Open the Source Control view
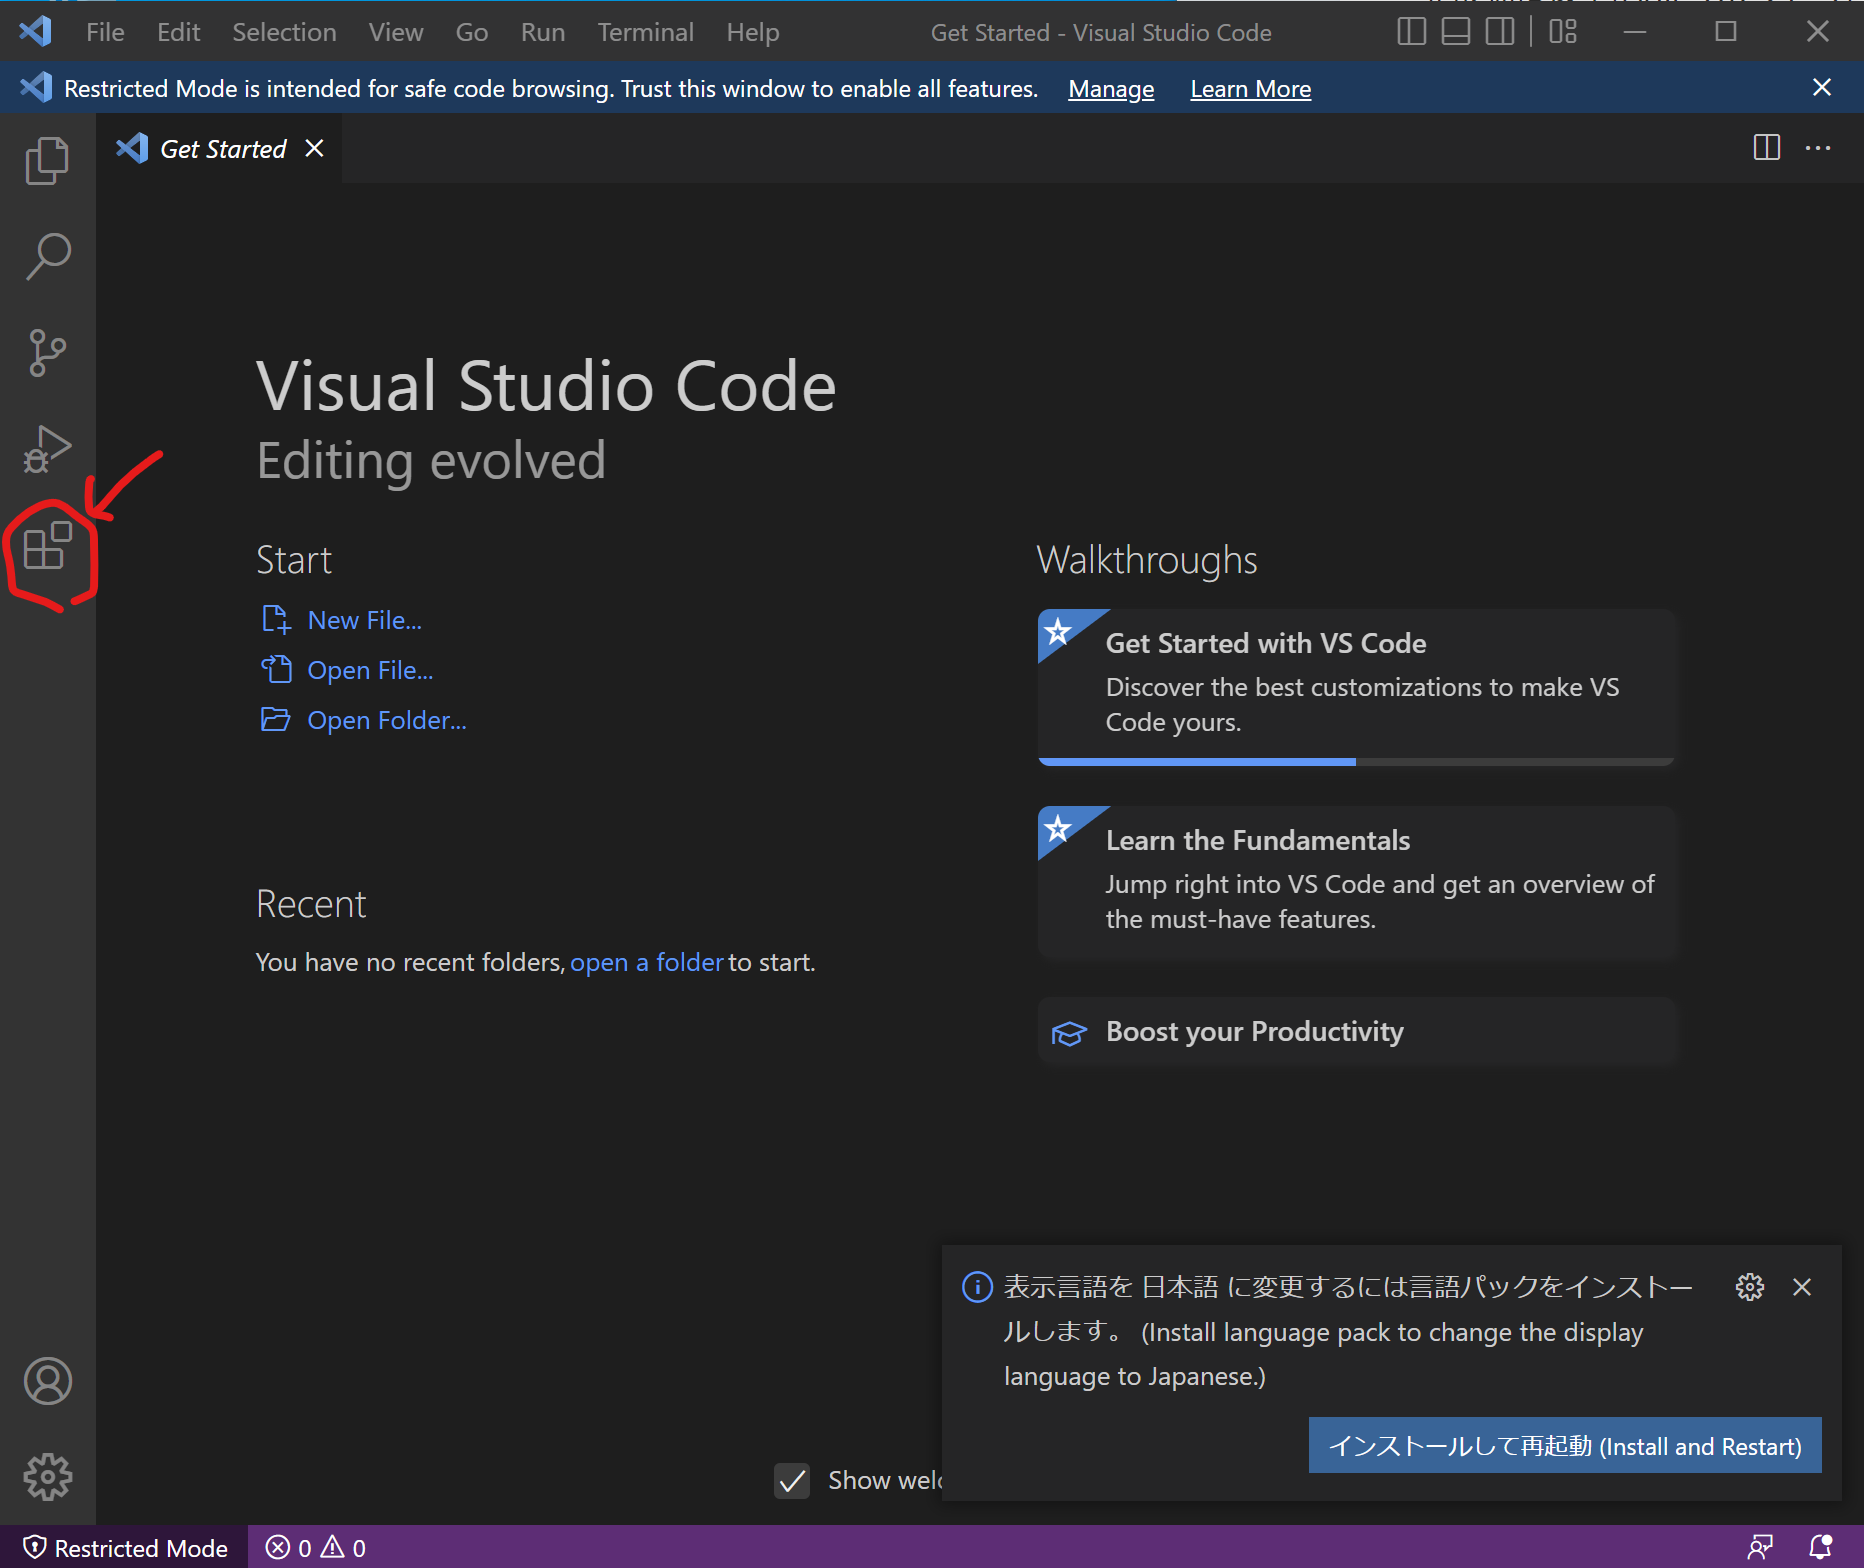 (x=47, y=353)
